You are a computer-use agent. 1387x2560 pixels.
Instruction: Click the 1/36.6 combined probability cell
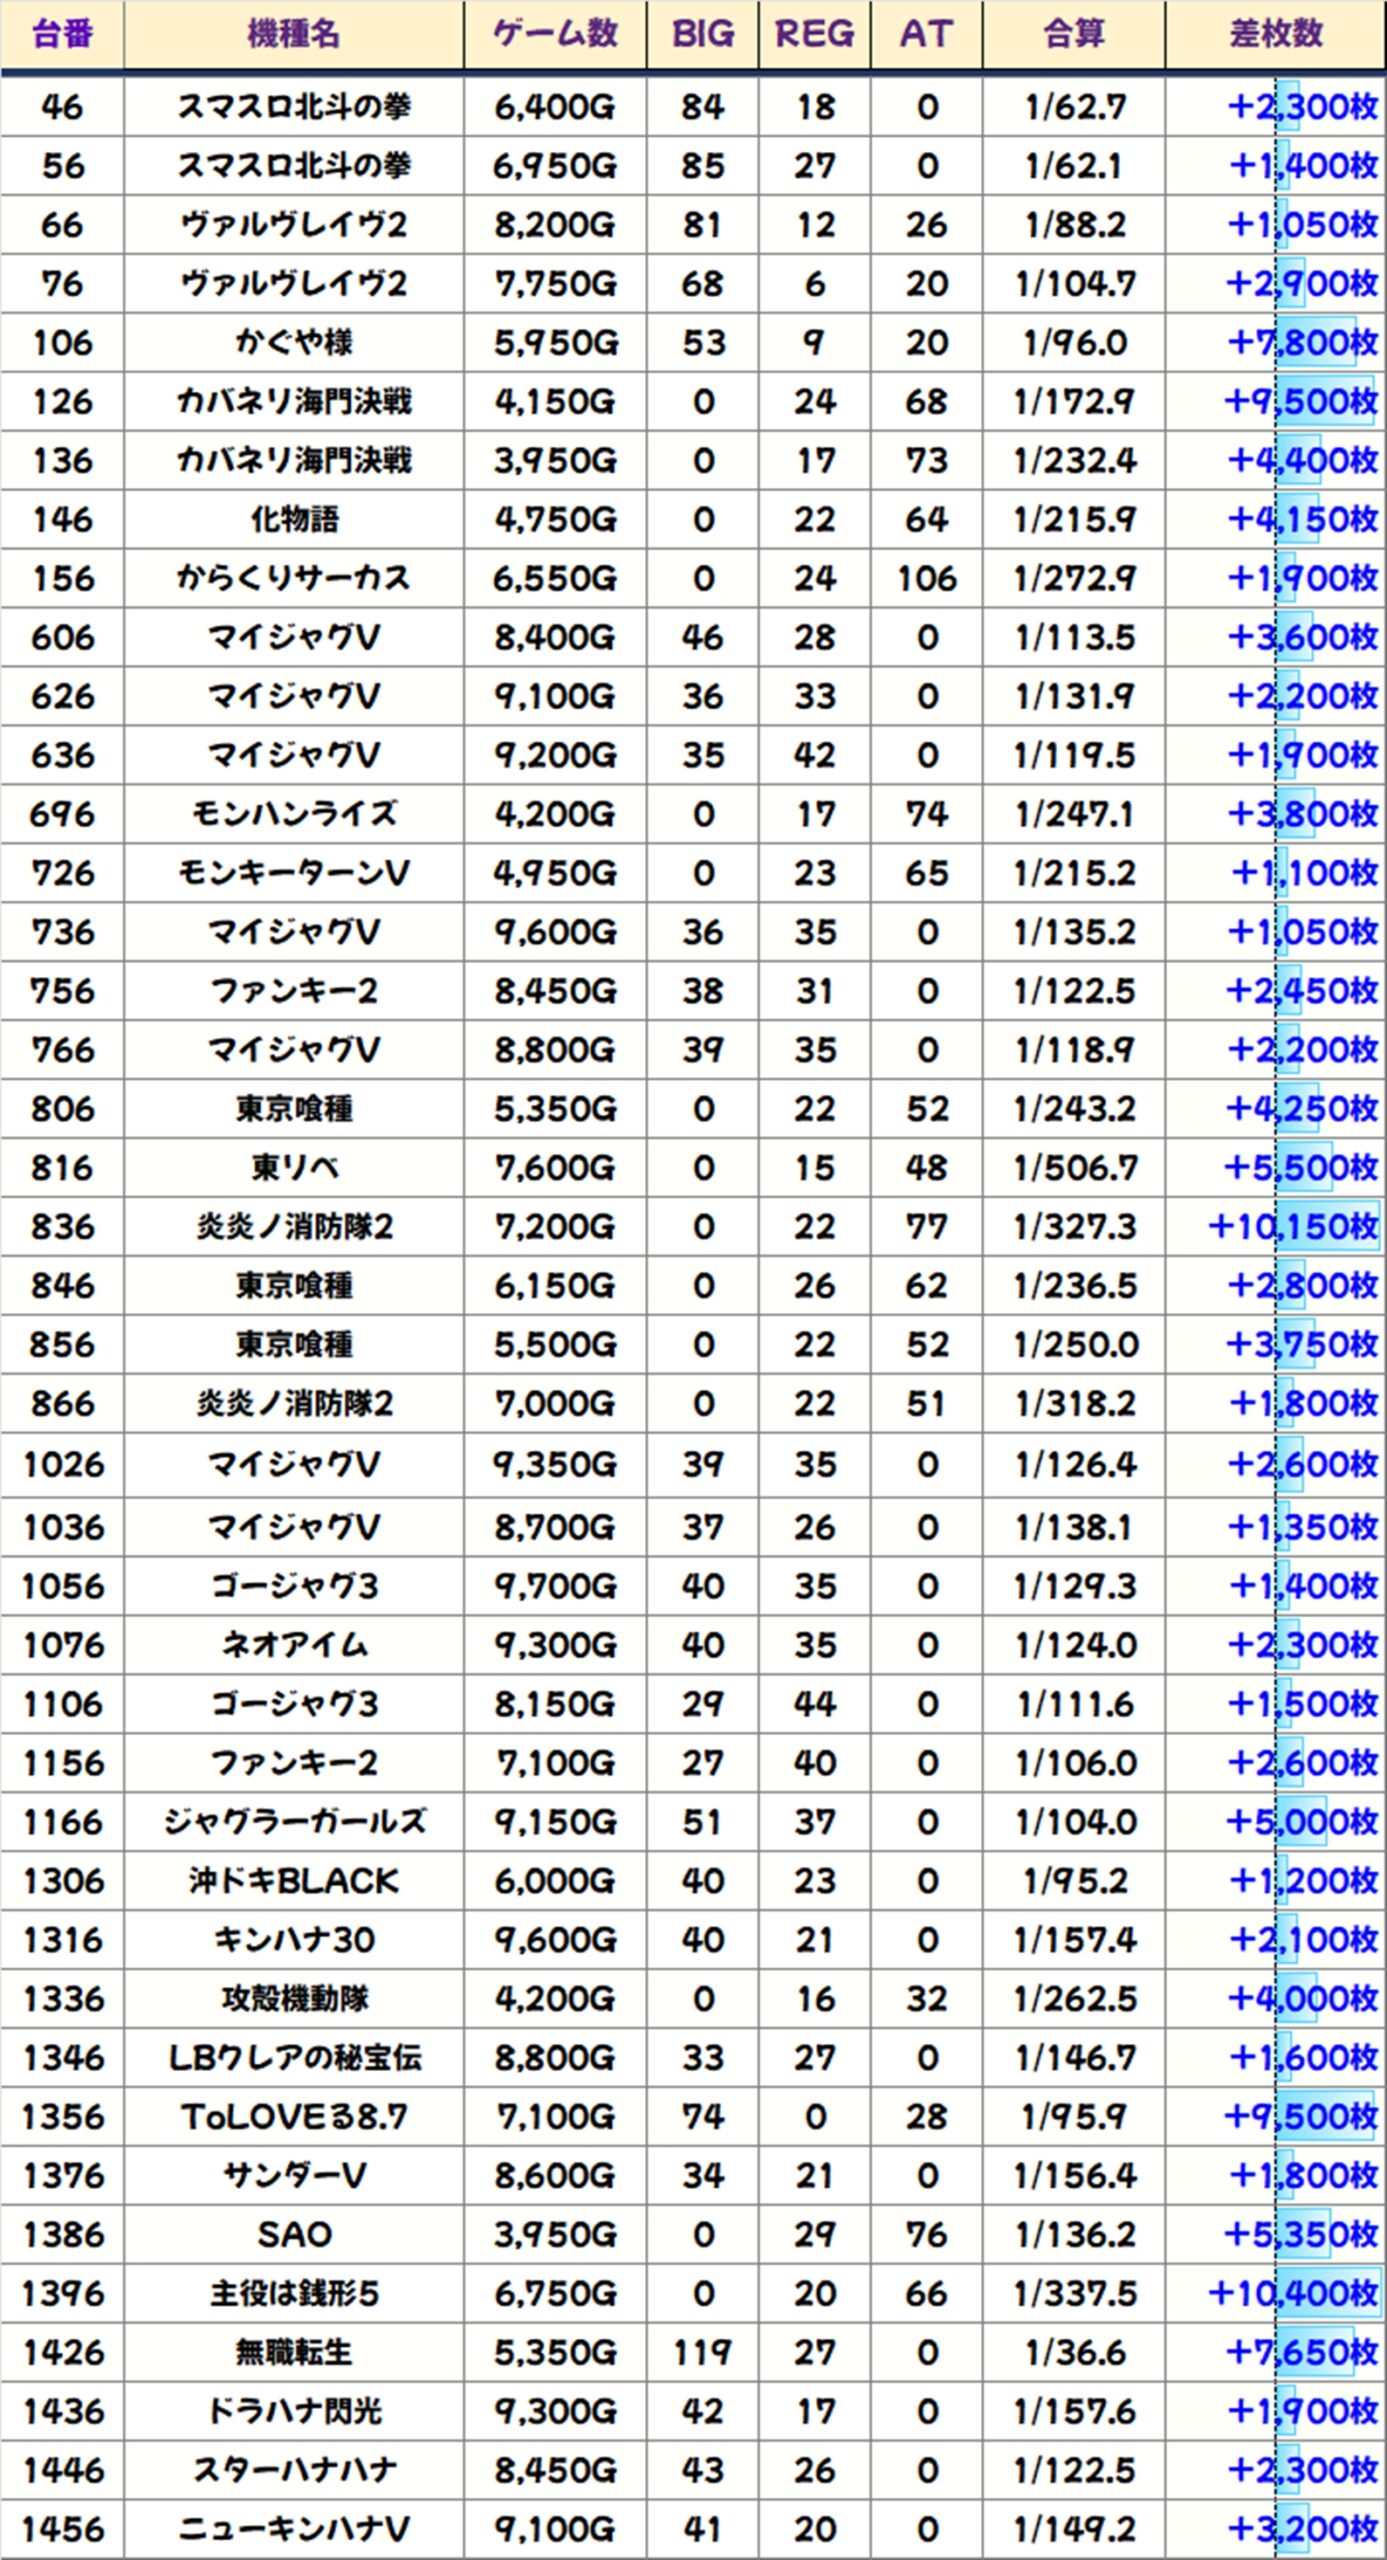pyautogui.click(x=1074, y=2352)
